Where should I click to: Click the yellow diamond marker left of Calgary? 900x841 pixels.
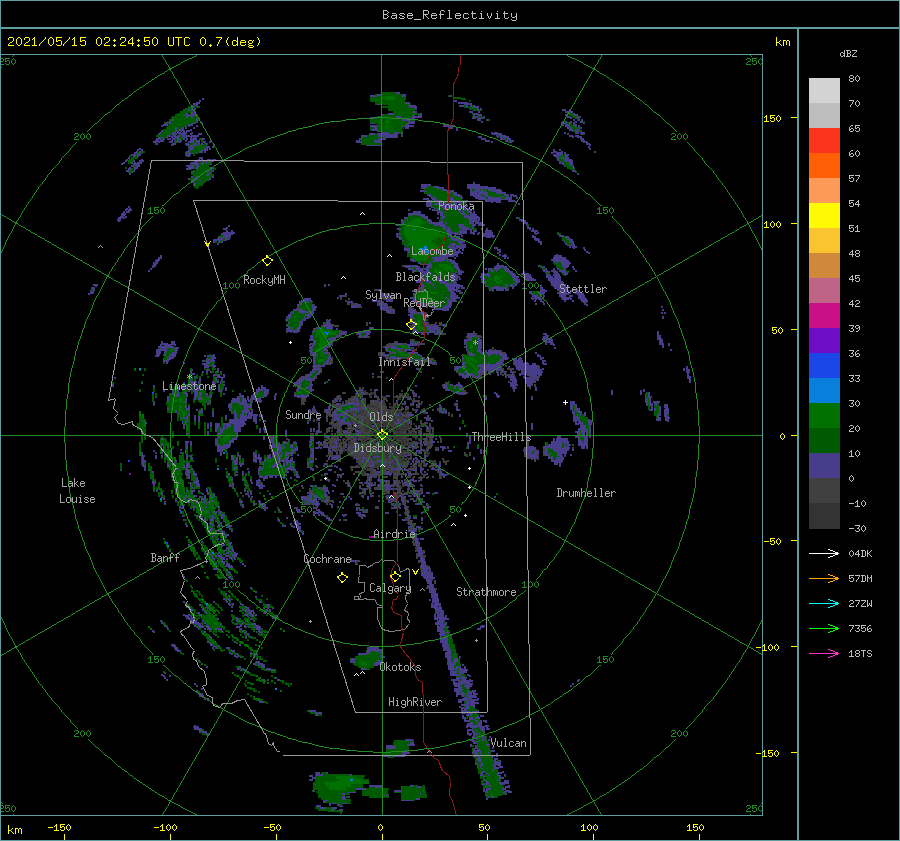coord(342,578)
